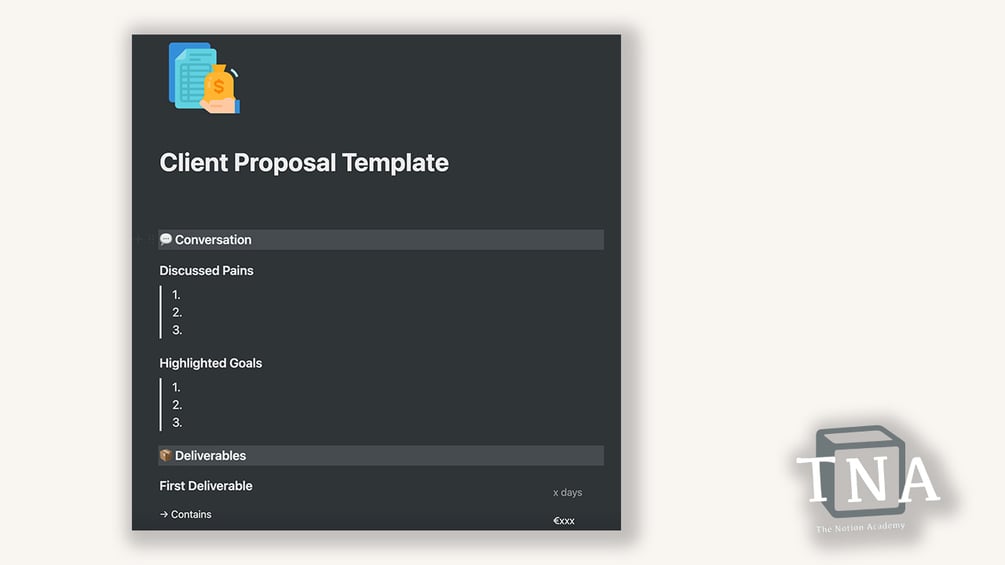Click the speech bubble icon beside Conversation
Viewport: 1005px width, 565px height.
pyautogui.click(x=165, y=240)
